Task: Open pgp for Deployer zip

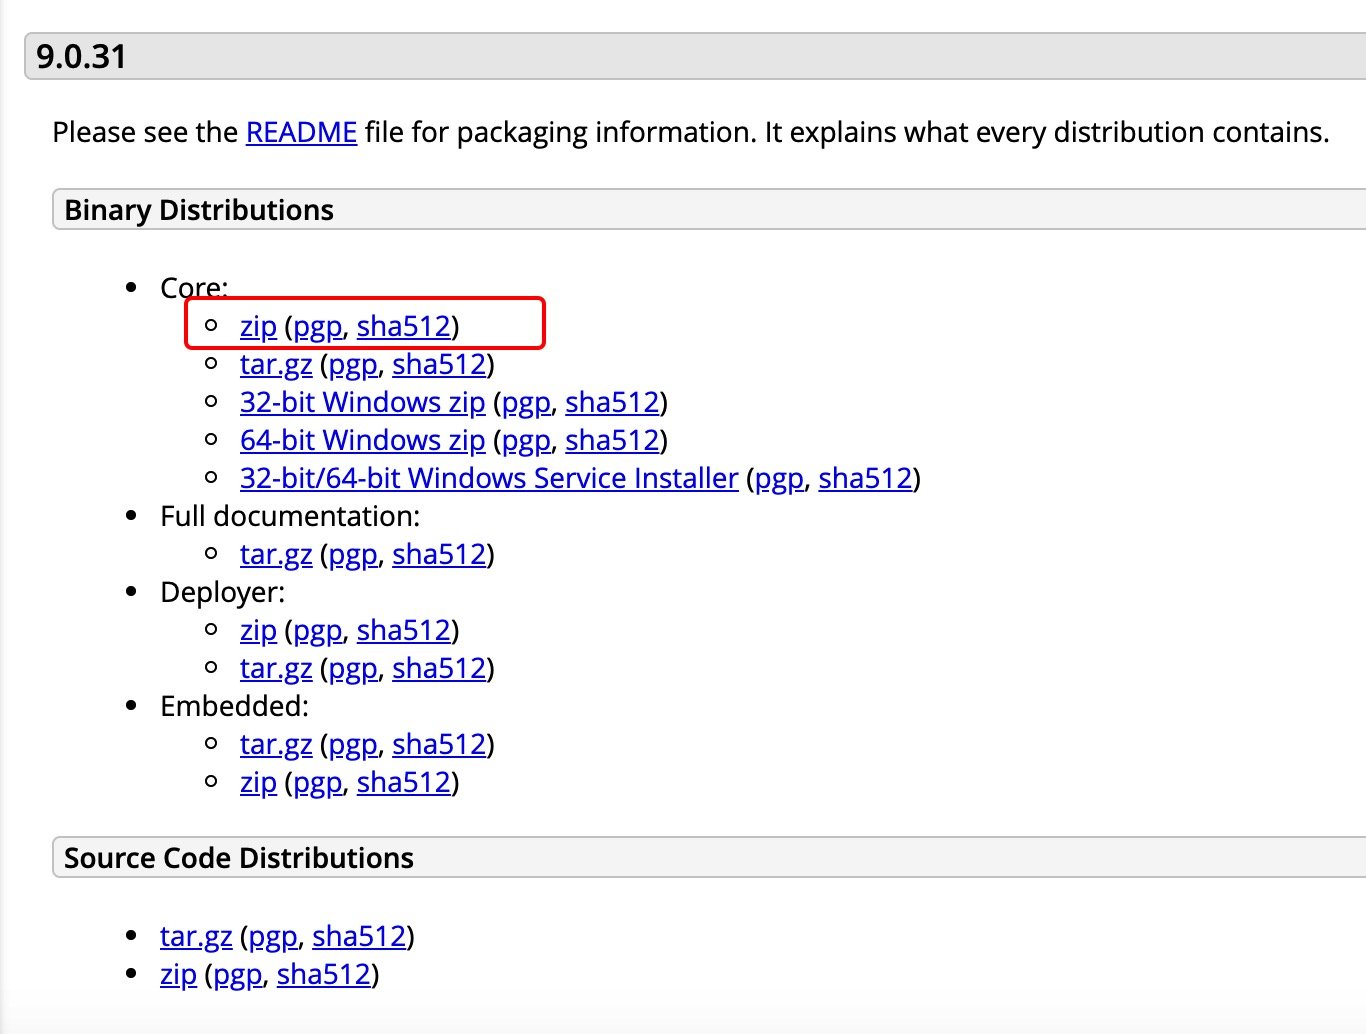Action: (x=318, y=630)
